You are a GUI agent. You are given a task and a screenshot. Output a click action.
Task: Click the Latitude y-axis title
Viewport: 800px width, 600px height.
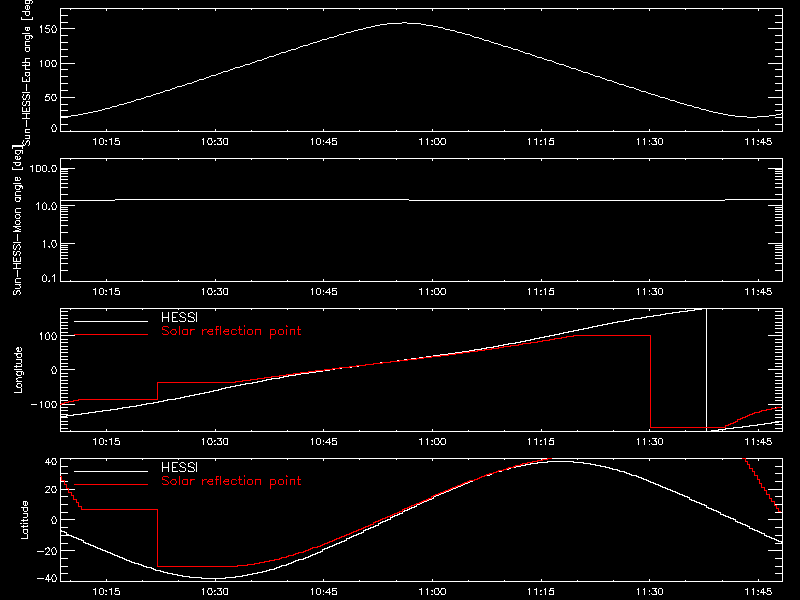point(24,519)
